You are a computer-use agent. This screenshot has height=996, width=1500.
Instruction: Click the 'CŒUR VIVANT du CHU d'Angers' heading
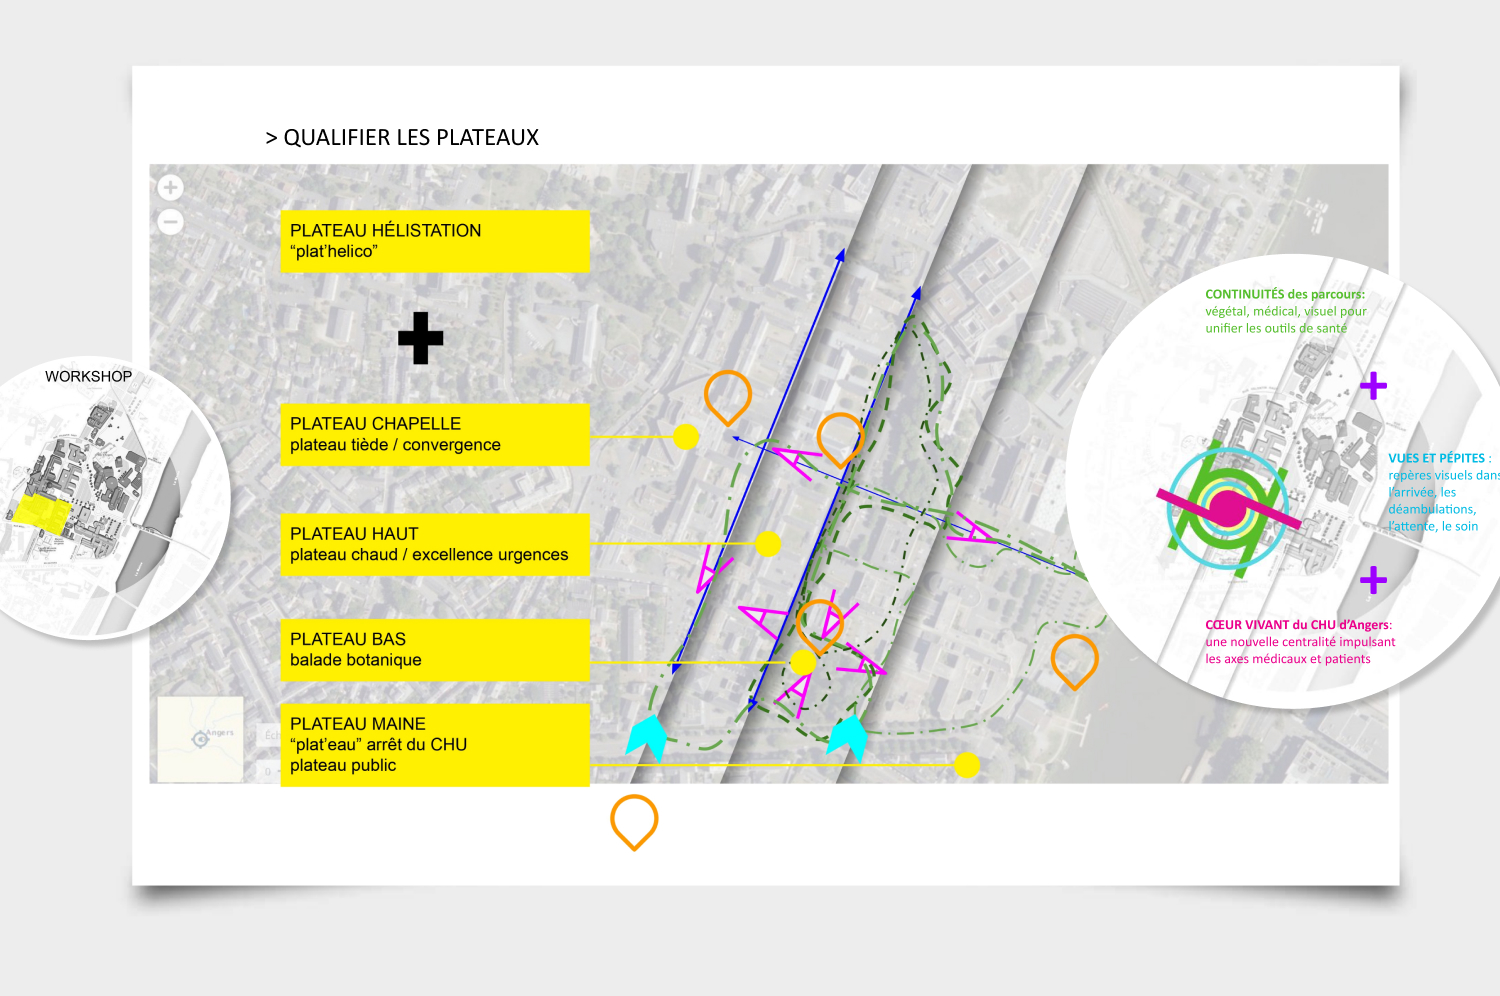[1298, 625]
